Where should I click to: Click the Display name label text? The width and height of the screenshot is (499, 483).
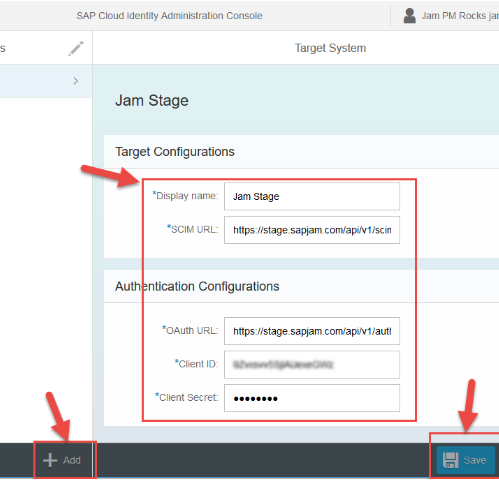point(185,196)
